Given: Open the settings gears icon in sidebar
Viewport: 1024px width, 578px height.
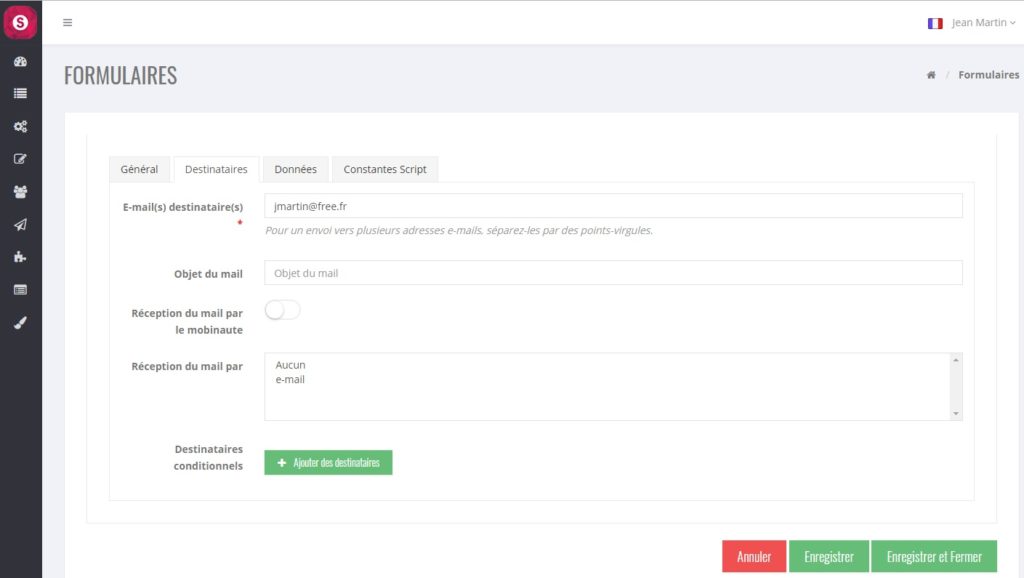Looking at the screenshot, I should [20, 126].
